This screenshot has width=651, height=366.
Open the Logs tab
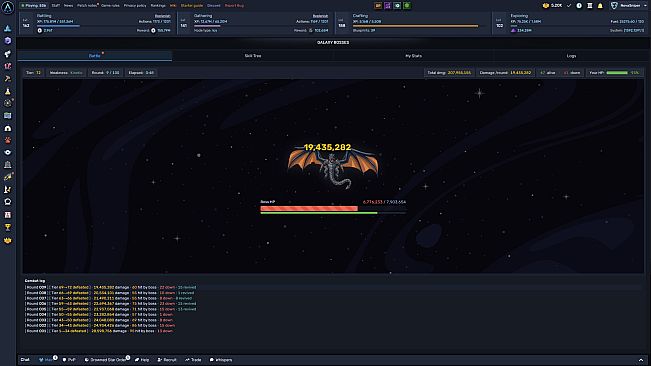(571, 56)
